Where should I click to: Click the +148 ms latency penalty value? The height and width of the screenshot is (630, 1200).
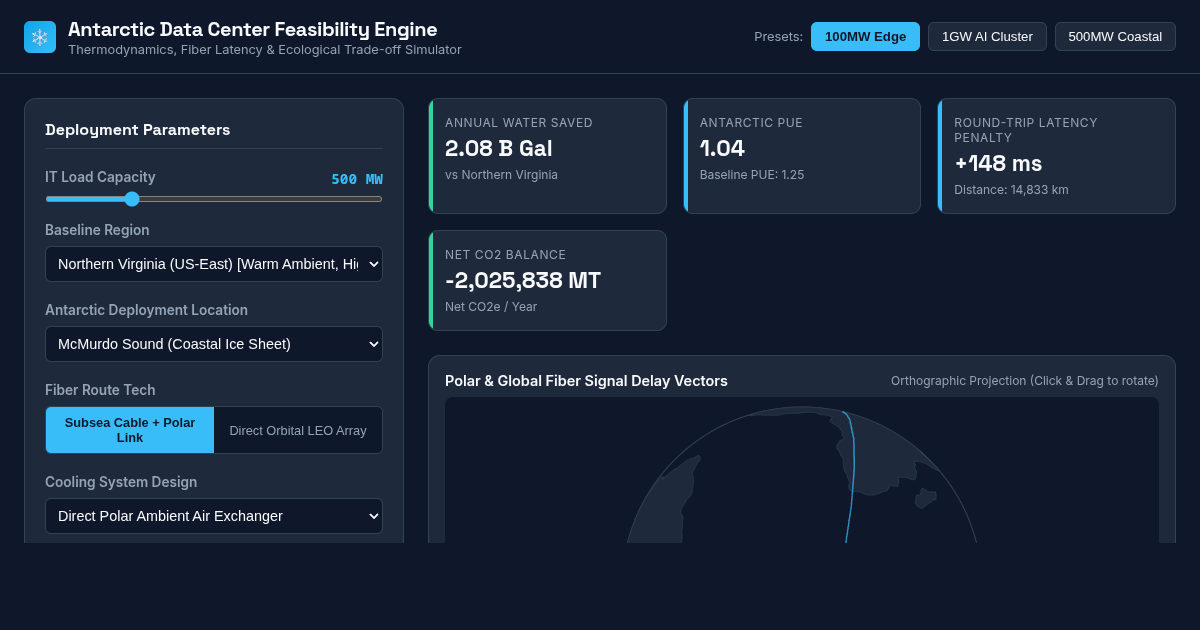(x=998, y=163)
